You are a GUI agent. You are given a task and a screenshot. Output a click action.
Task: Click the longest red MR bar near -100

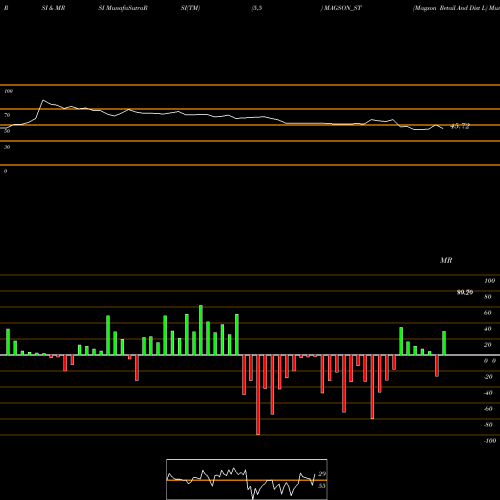pyautogui.click(x=258, y=395)
